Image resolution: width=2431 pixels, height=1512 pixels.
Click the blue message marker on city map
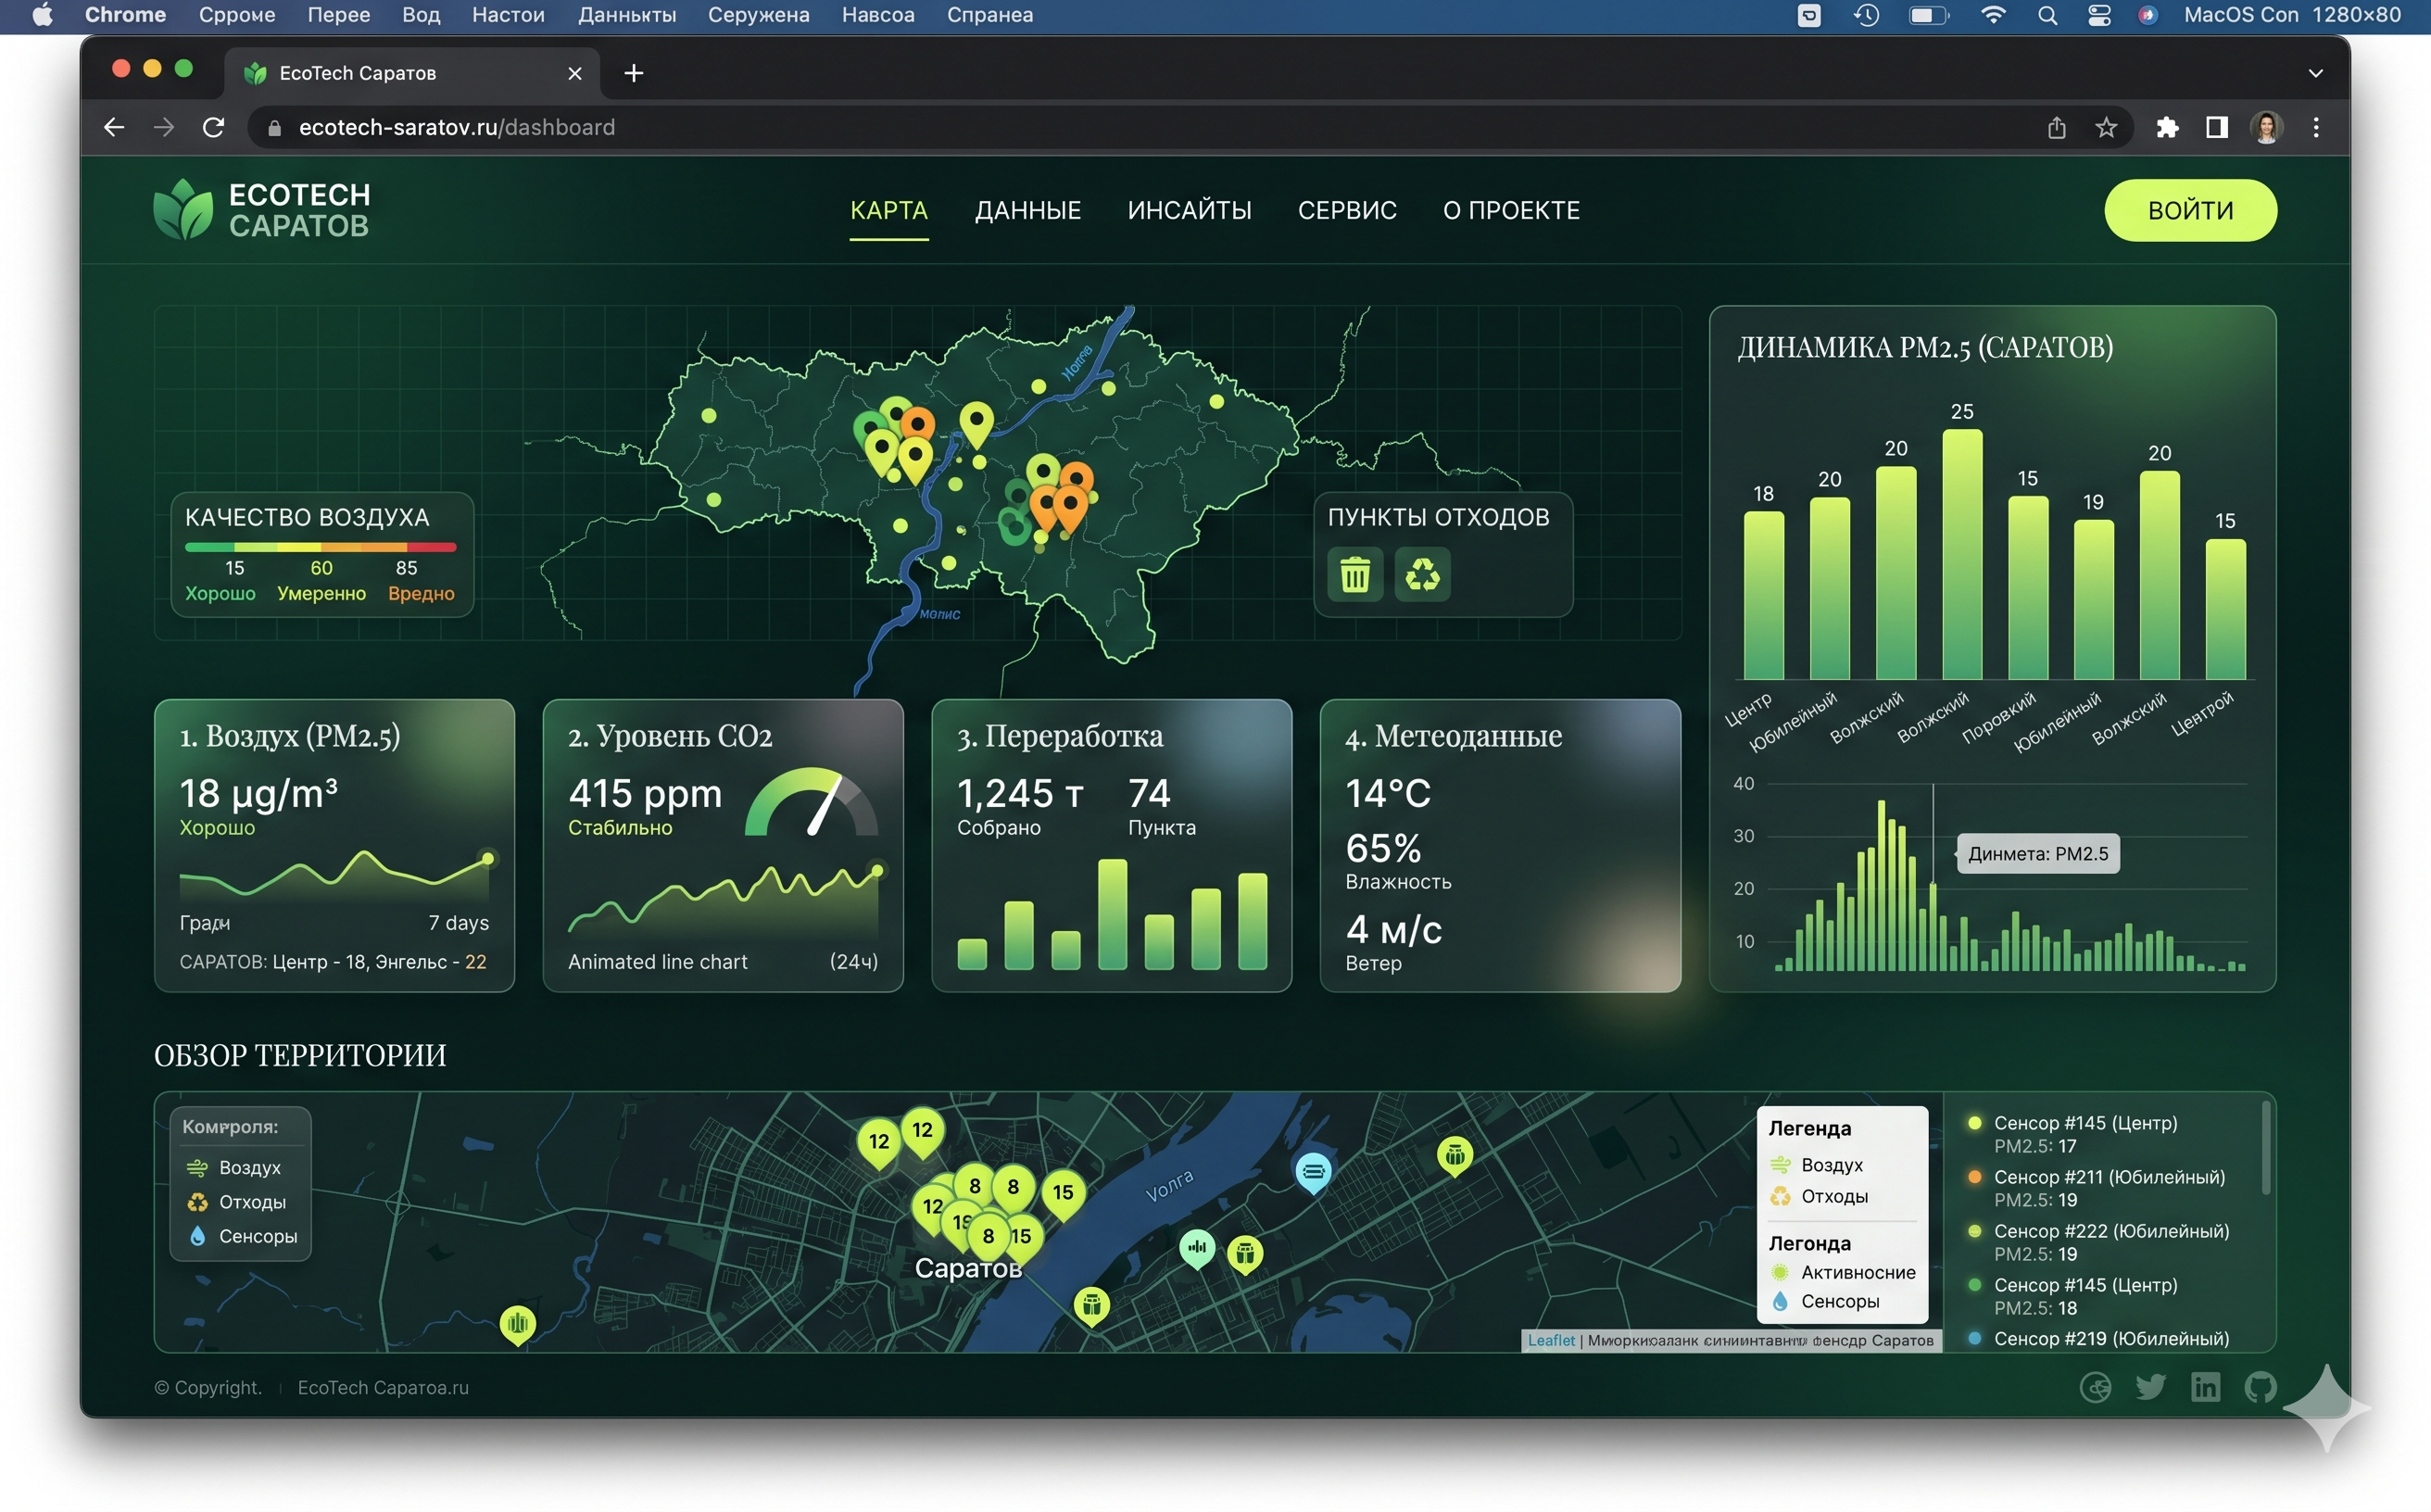coord(1313,1171)
